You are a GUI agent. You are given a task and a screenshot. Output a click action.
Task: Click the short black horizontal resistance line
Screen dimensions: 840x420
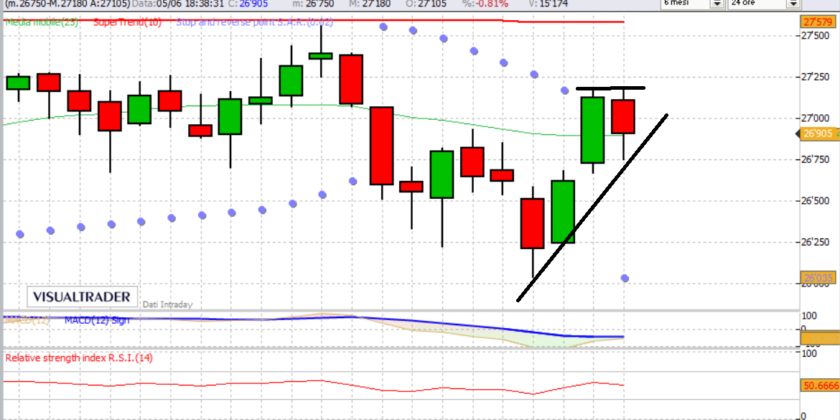pyautogui.click(x=609, y=88)
